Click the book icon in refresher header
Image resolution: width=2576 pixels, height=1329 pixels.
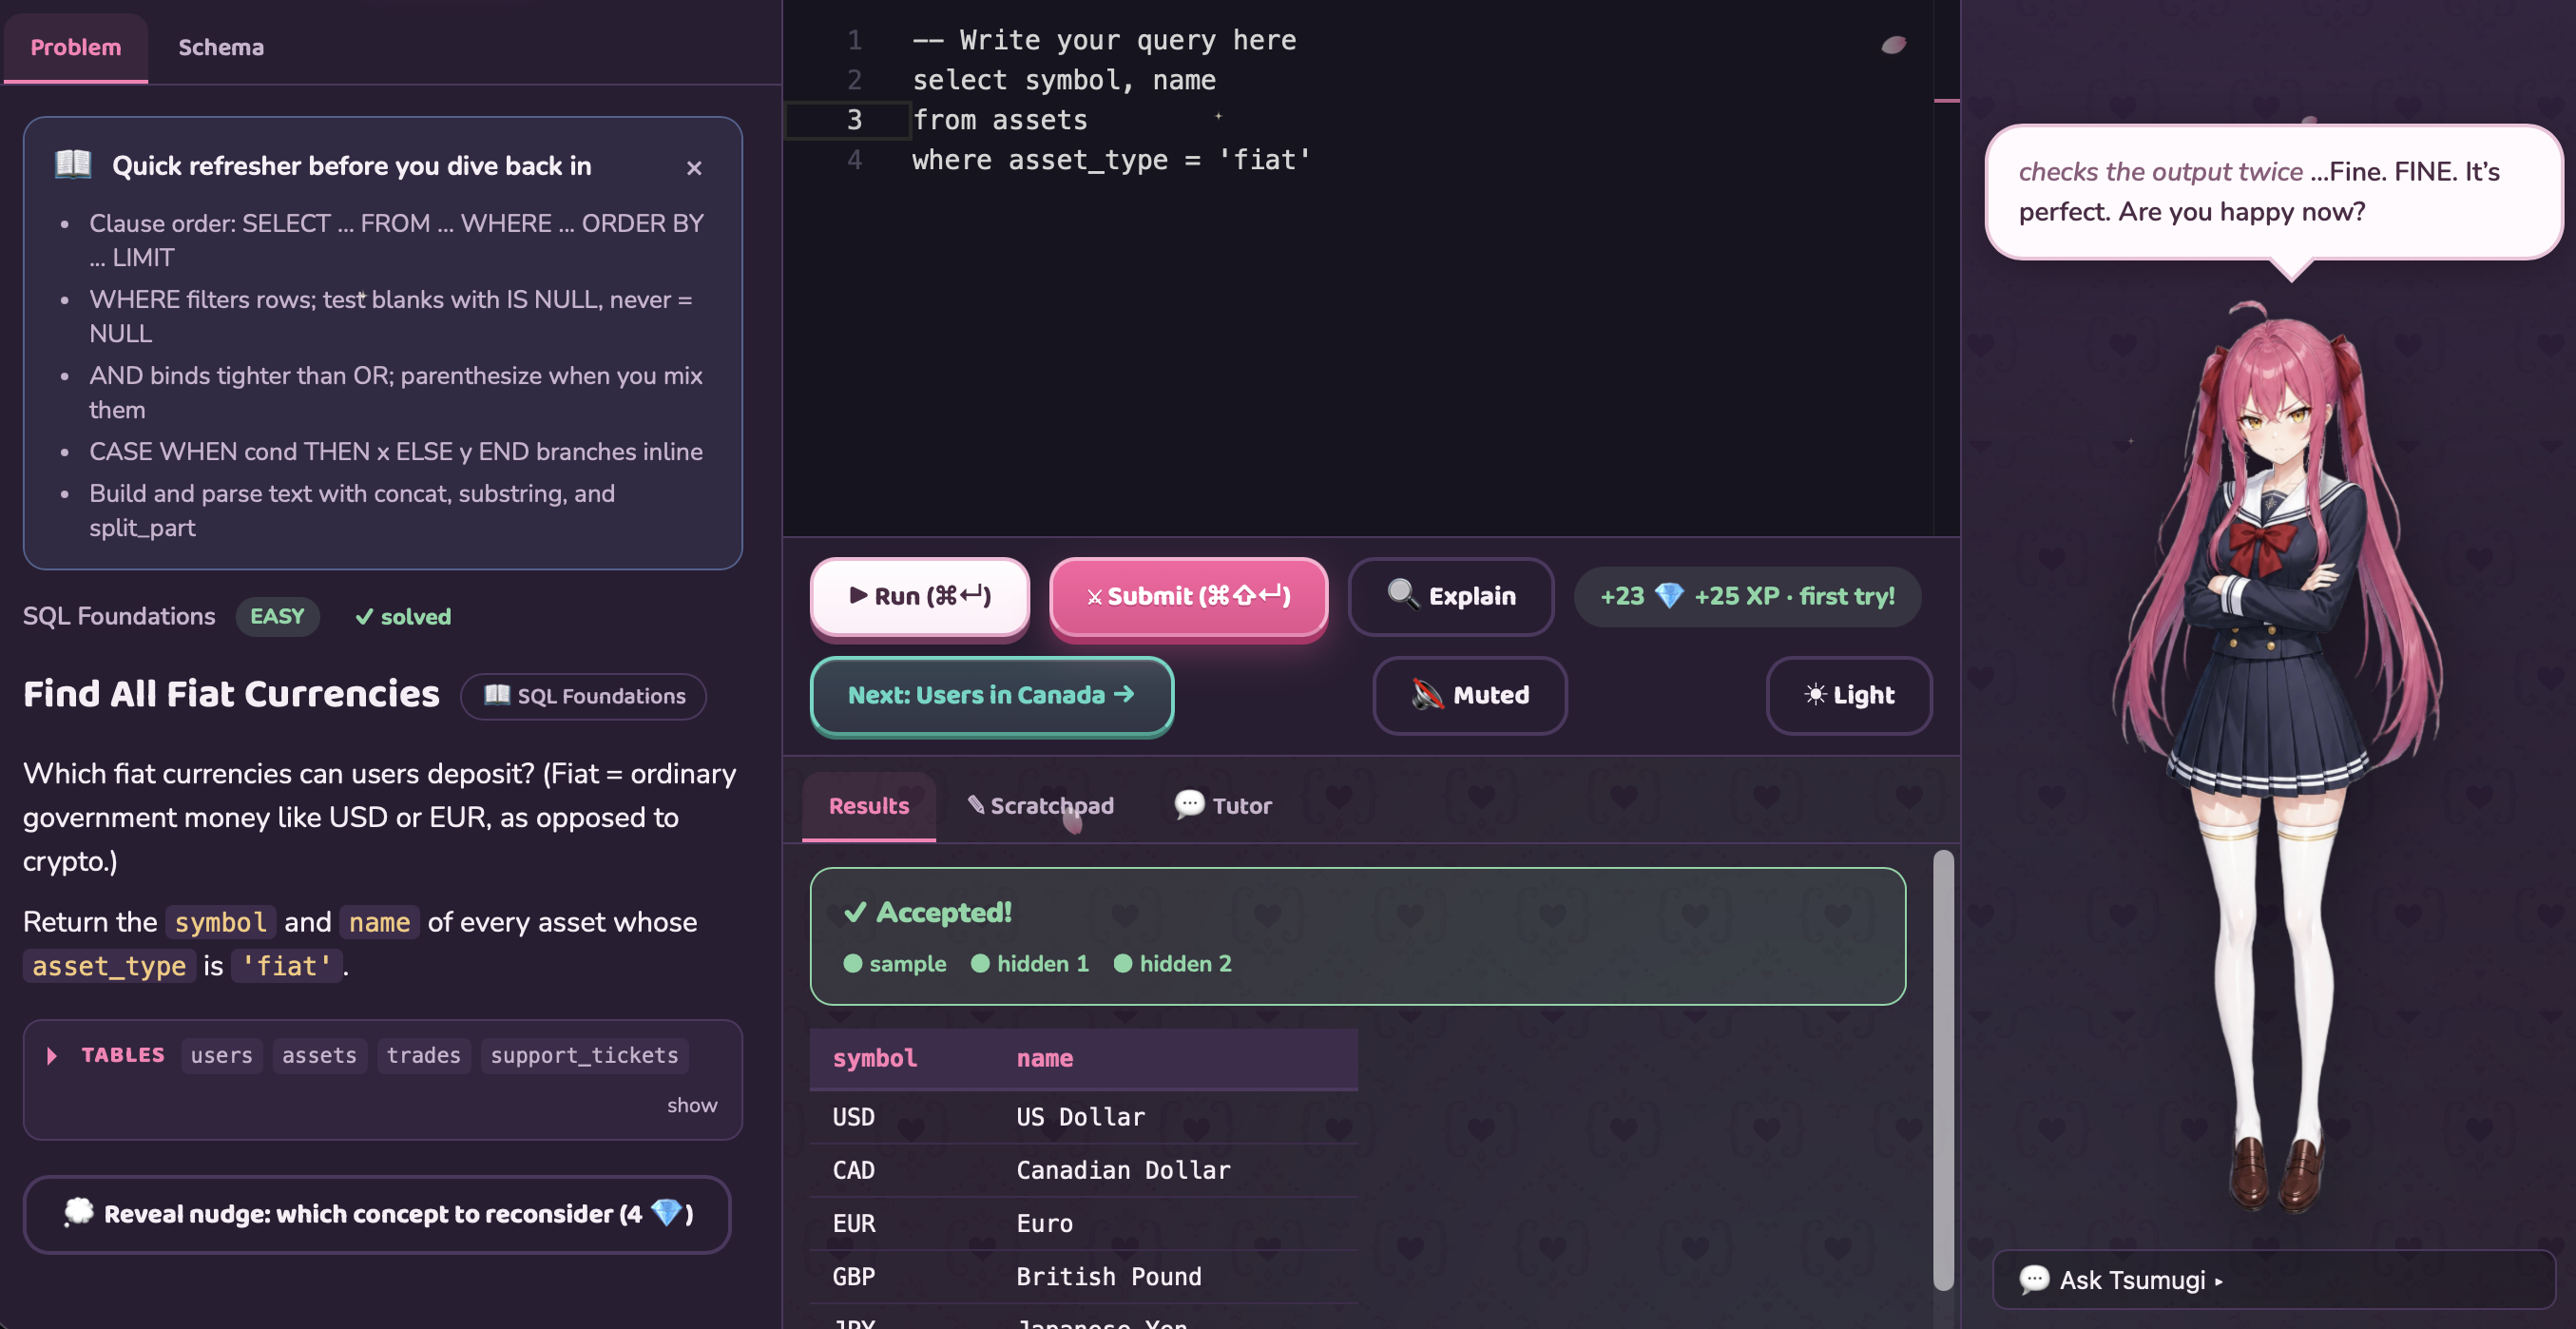click(73, 164)
